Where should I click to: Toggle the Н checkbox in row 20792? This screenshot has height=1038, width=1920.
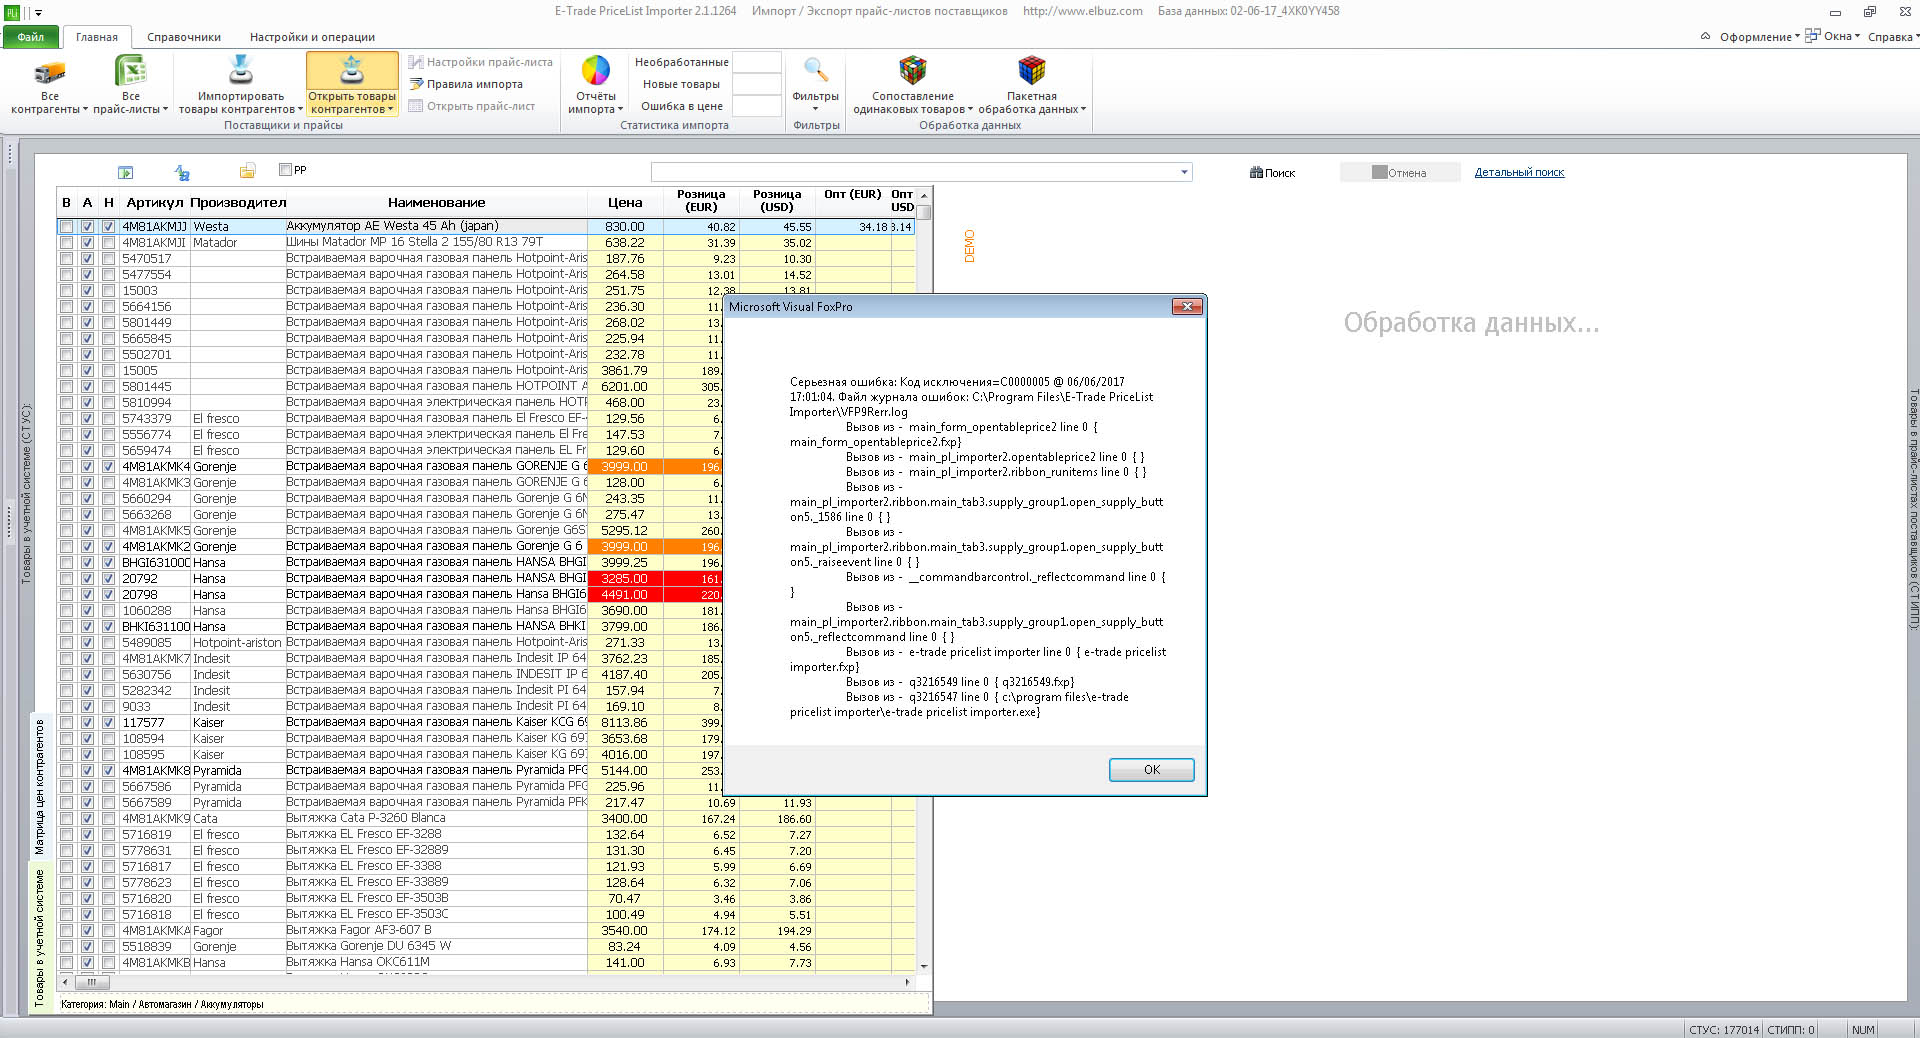109,579
